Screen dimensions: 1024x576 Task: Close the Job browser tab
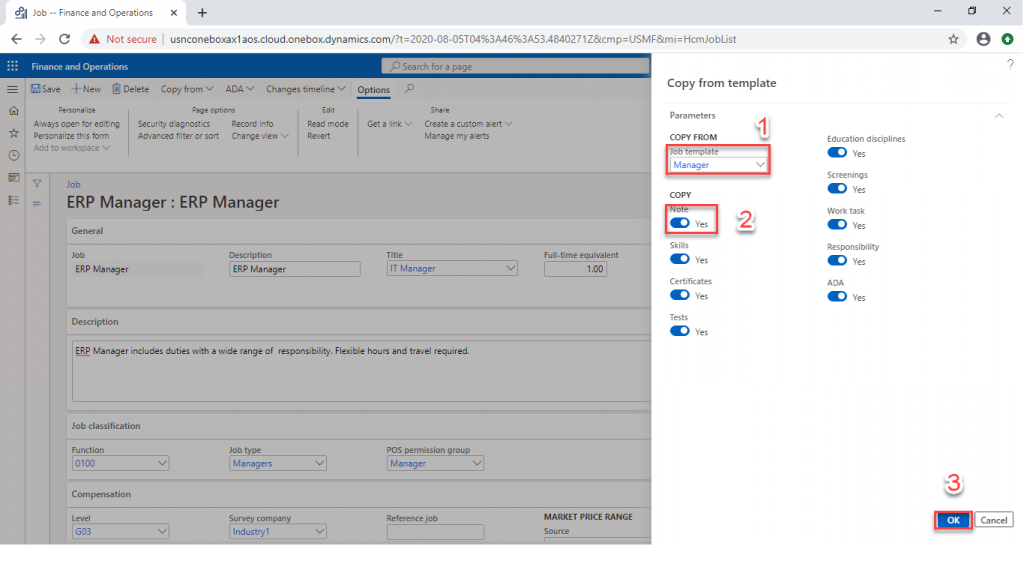[174, 12]
